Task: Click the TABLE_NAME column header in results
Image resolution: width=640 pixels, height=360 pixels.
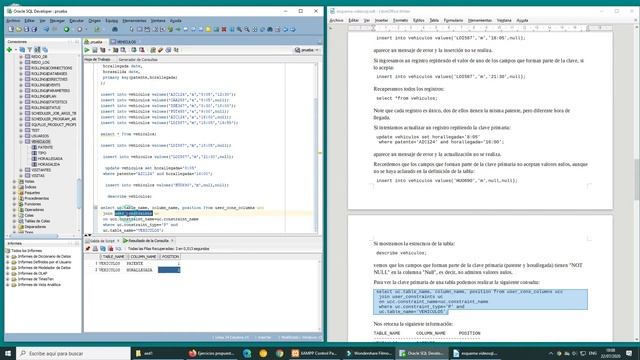Action: (114, 257)
